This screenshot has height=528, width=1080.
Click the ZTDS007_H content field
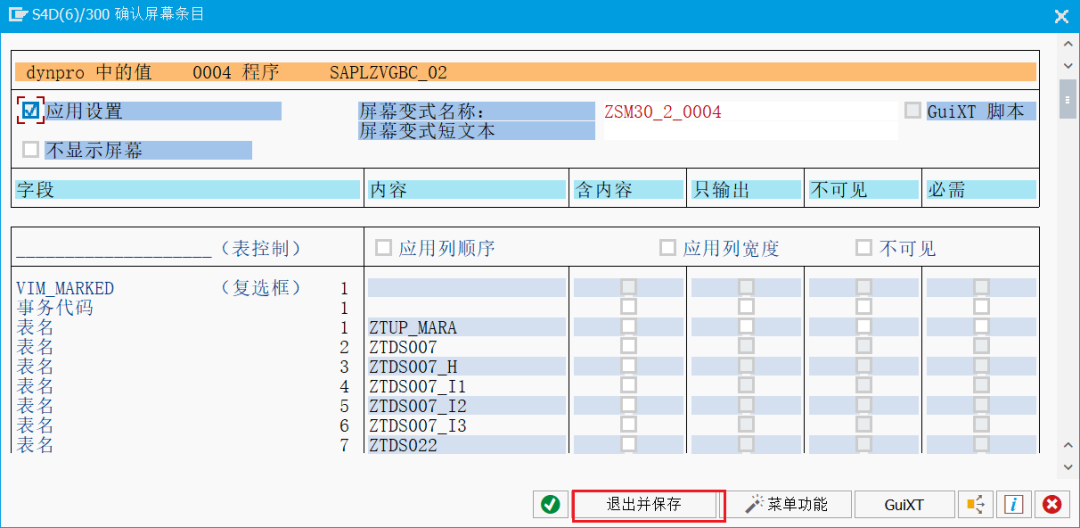467,366
